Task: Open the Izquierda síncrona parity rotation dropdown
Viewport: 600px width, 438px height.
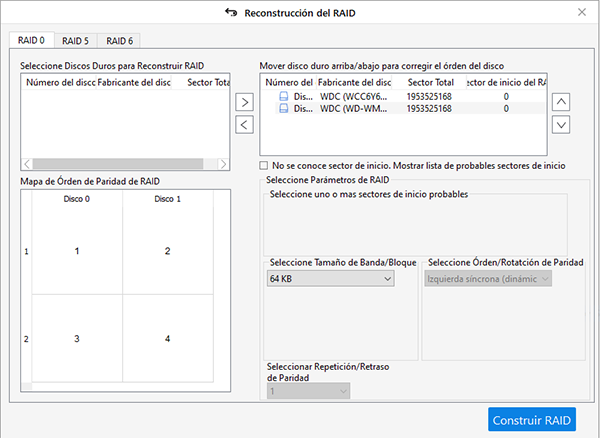Action: [488, 279]
